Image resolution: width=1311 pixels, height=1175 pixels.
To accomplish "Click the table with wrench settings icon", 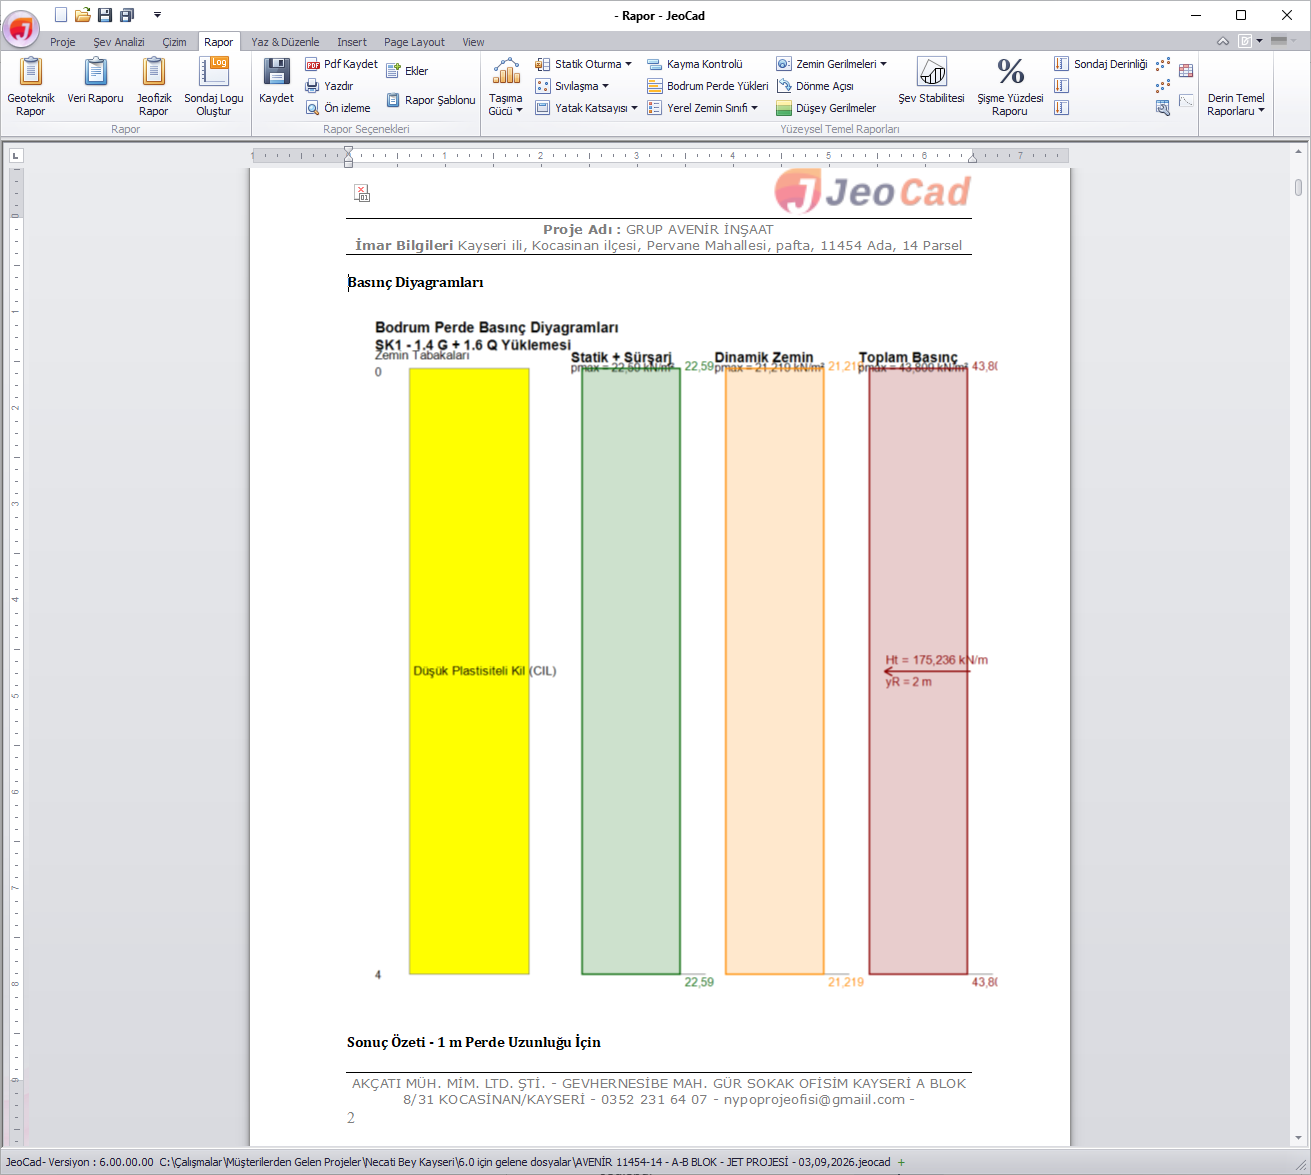I will [x=1163, y=108].
